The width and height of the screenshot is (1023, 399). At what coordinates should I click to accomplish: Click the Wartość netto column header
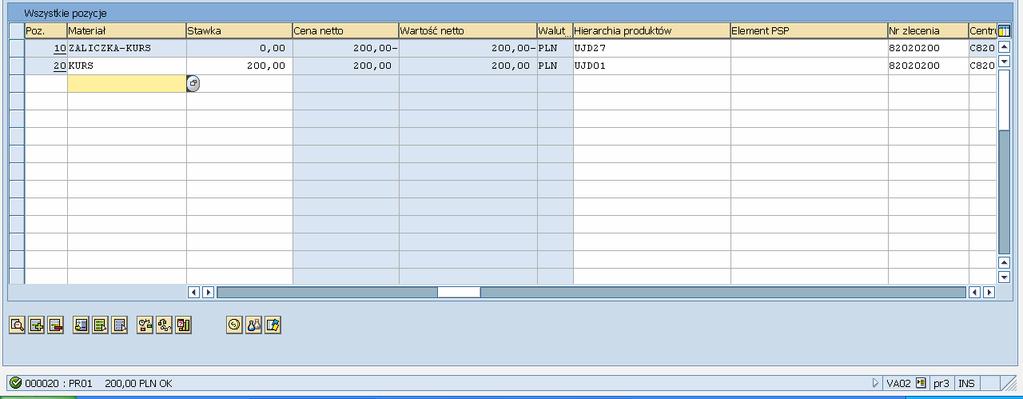click(x=468, y=31)
